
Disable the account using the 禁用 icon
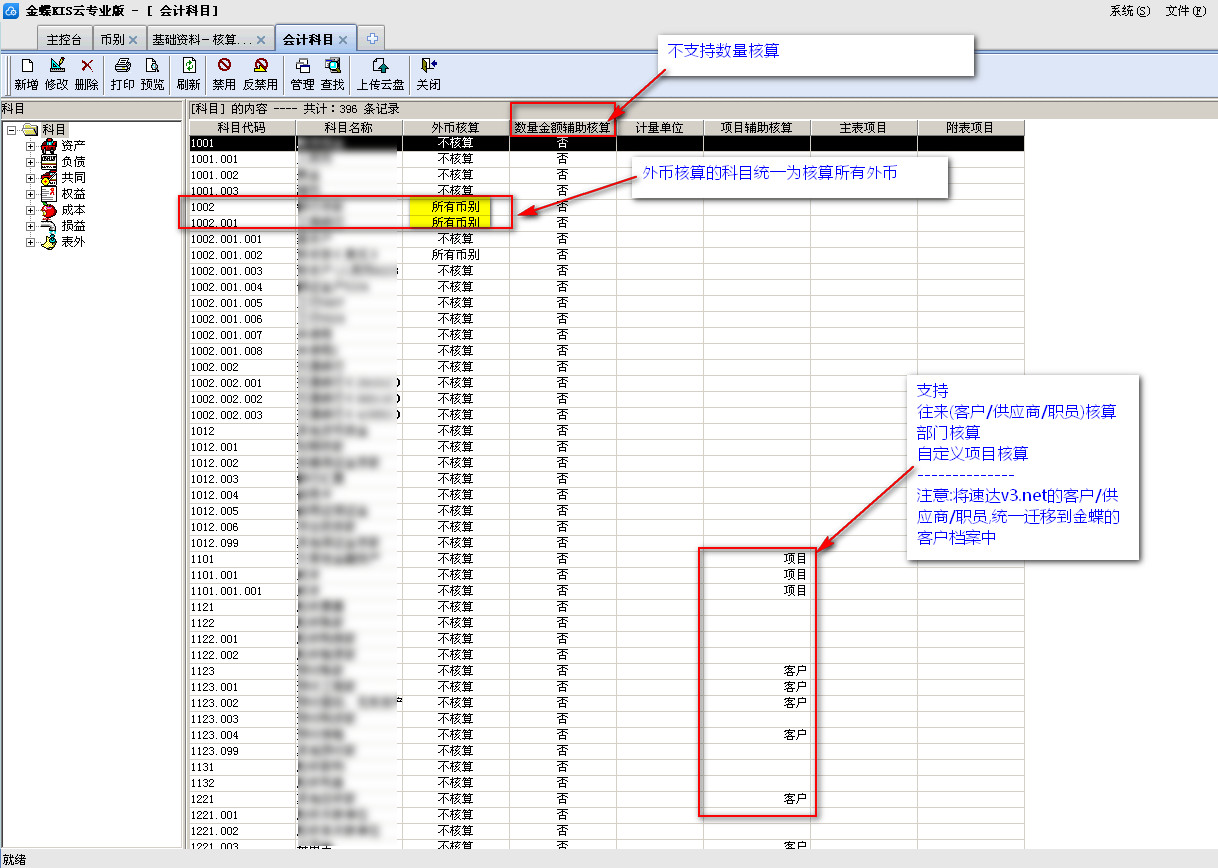pyautogui.click(x=224, y=66)
